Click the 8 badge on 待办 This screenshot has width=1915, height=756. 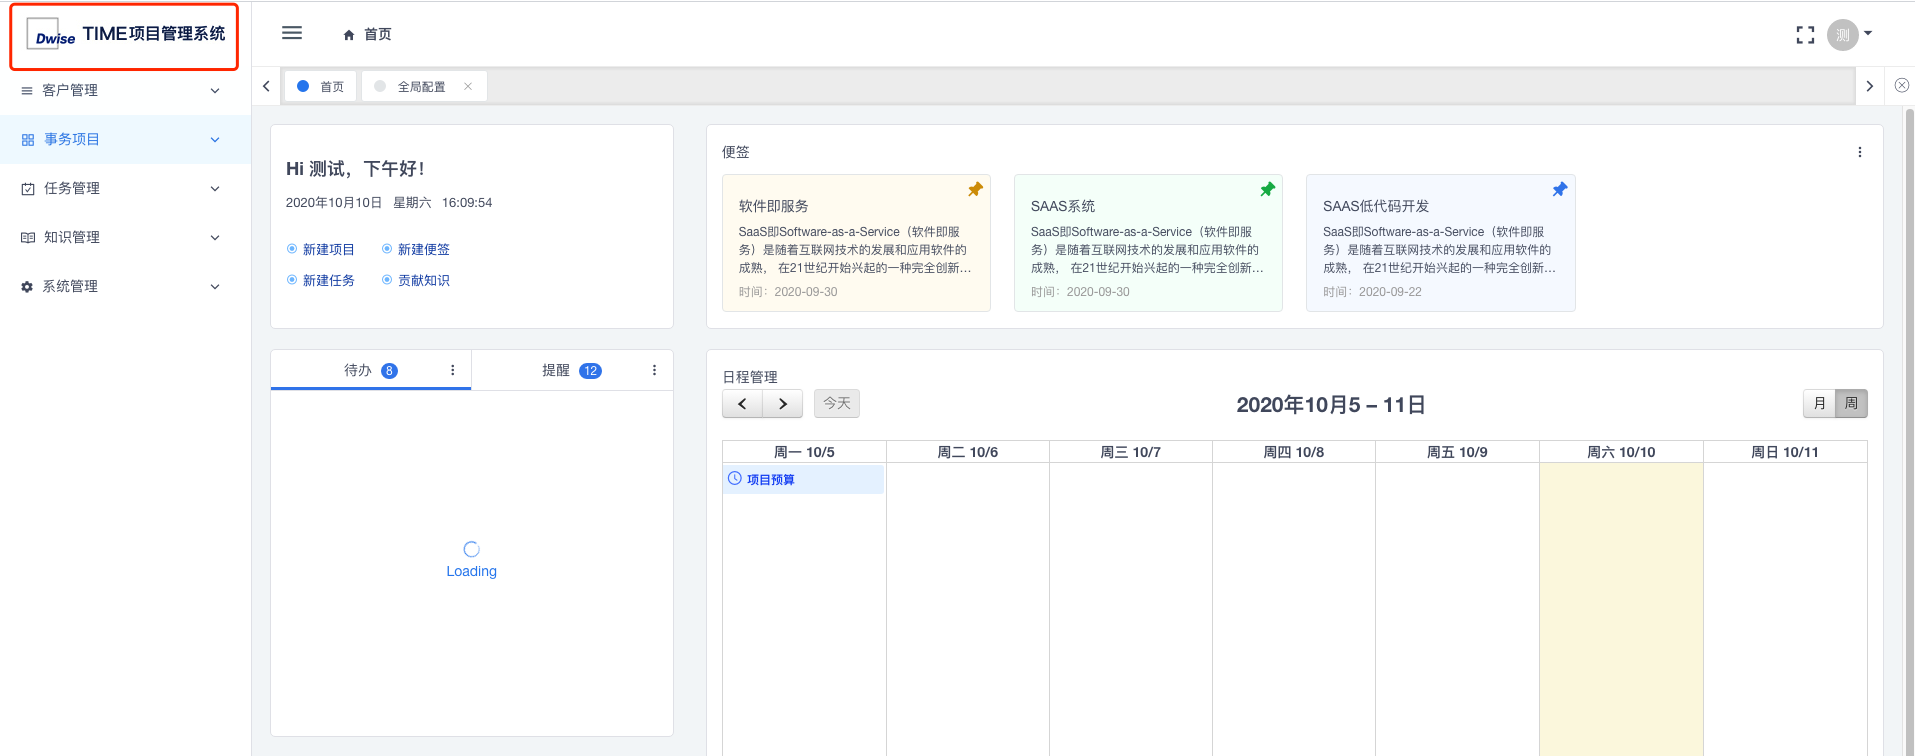[x=390, y=371]
